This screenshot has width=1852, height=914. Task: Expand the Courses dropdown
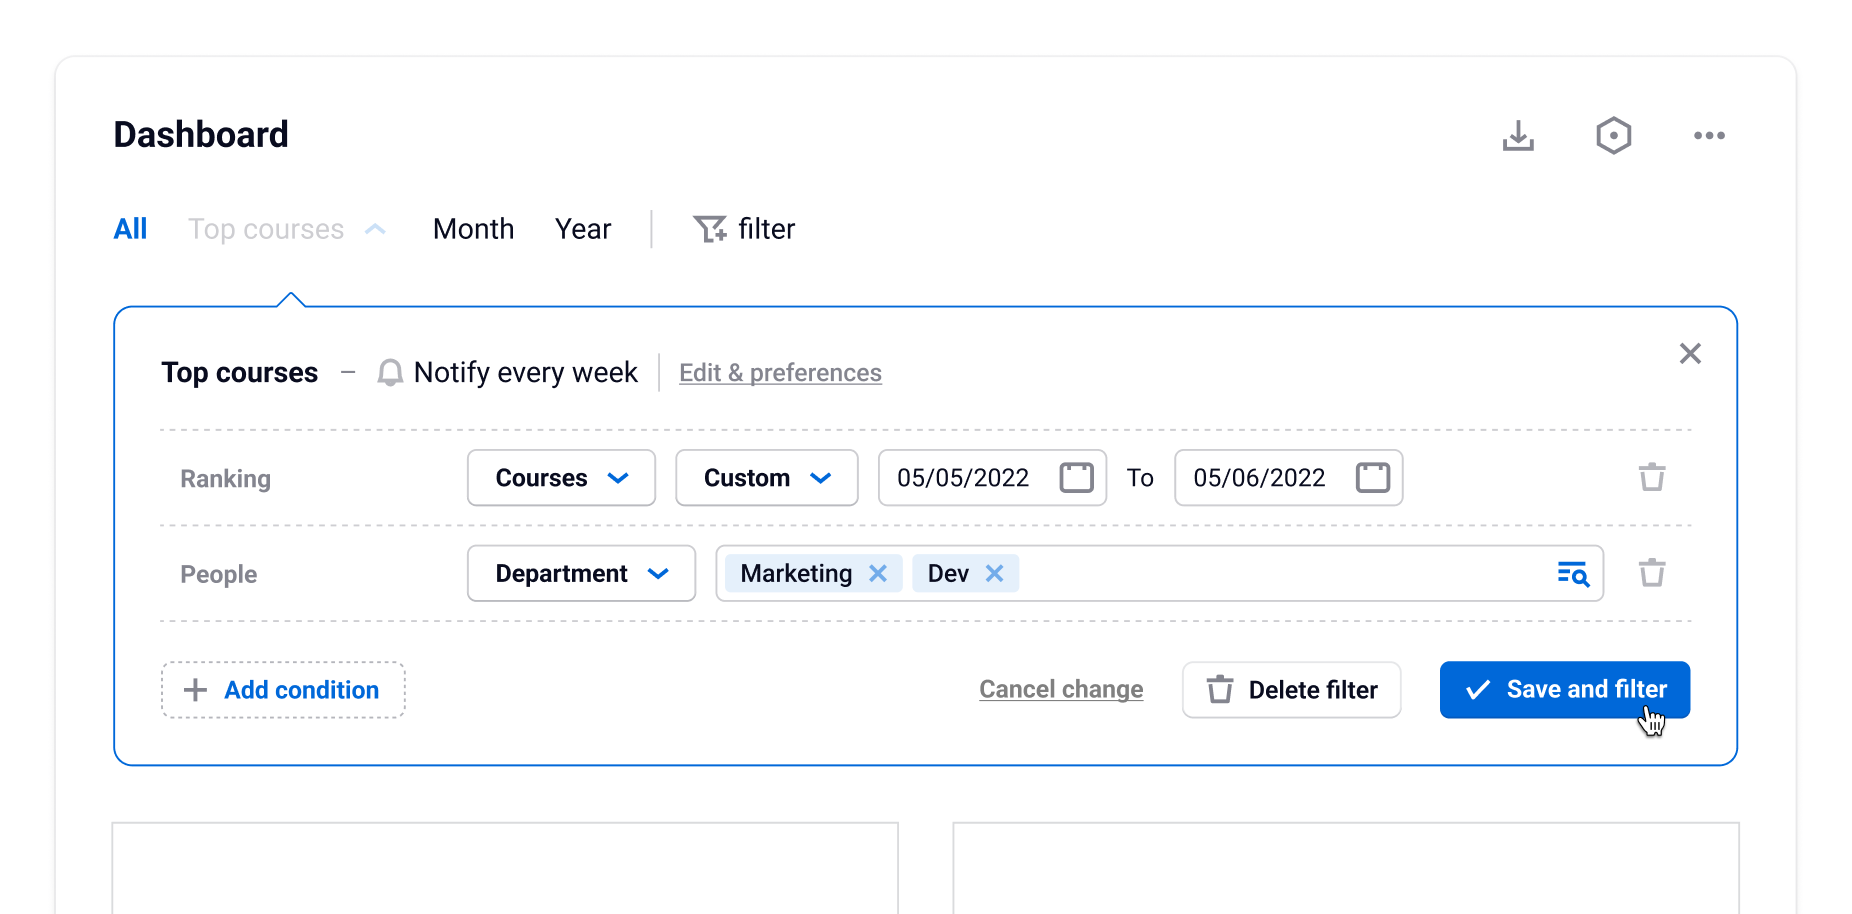(x=561, y=478)
